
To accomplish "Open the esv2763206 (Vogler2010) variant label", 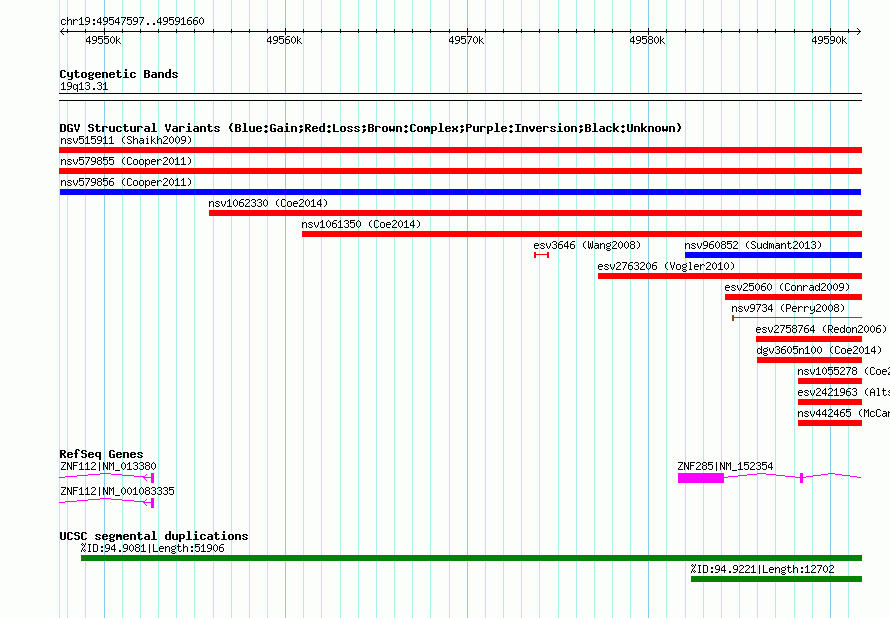I will coord(666,266).
